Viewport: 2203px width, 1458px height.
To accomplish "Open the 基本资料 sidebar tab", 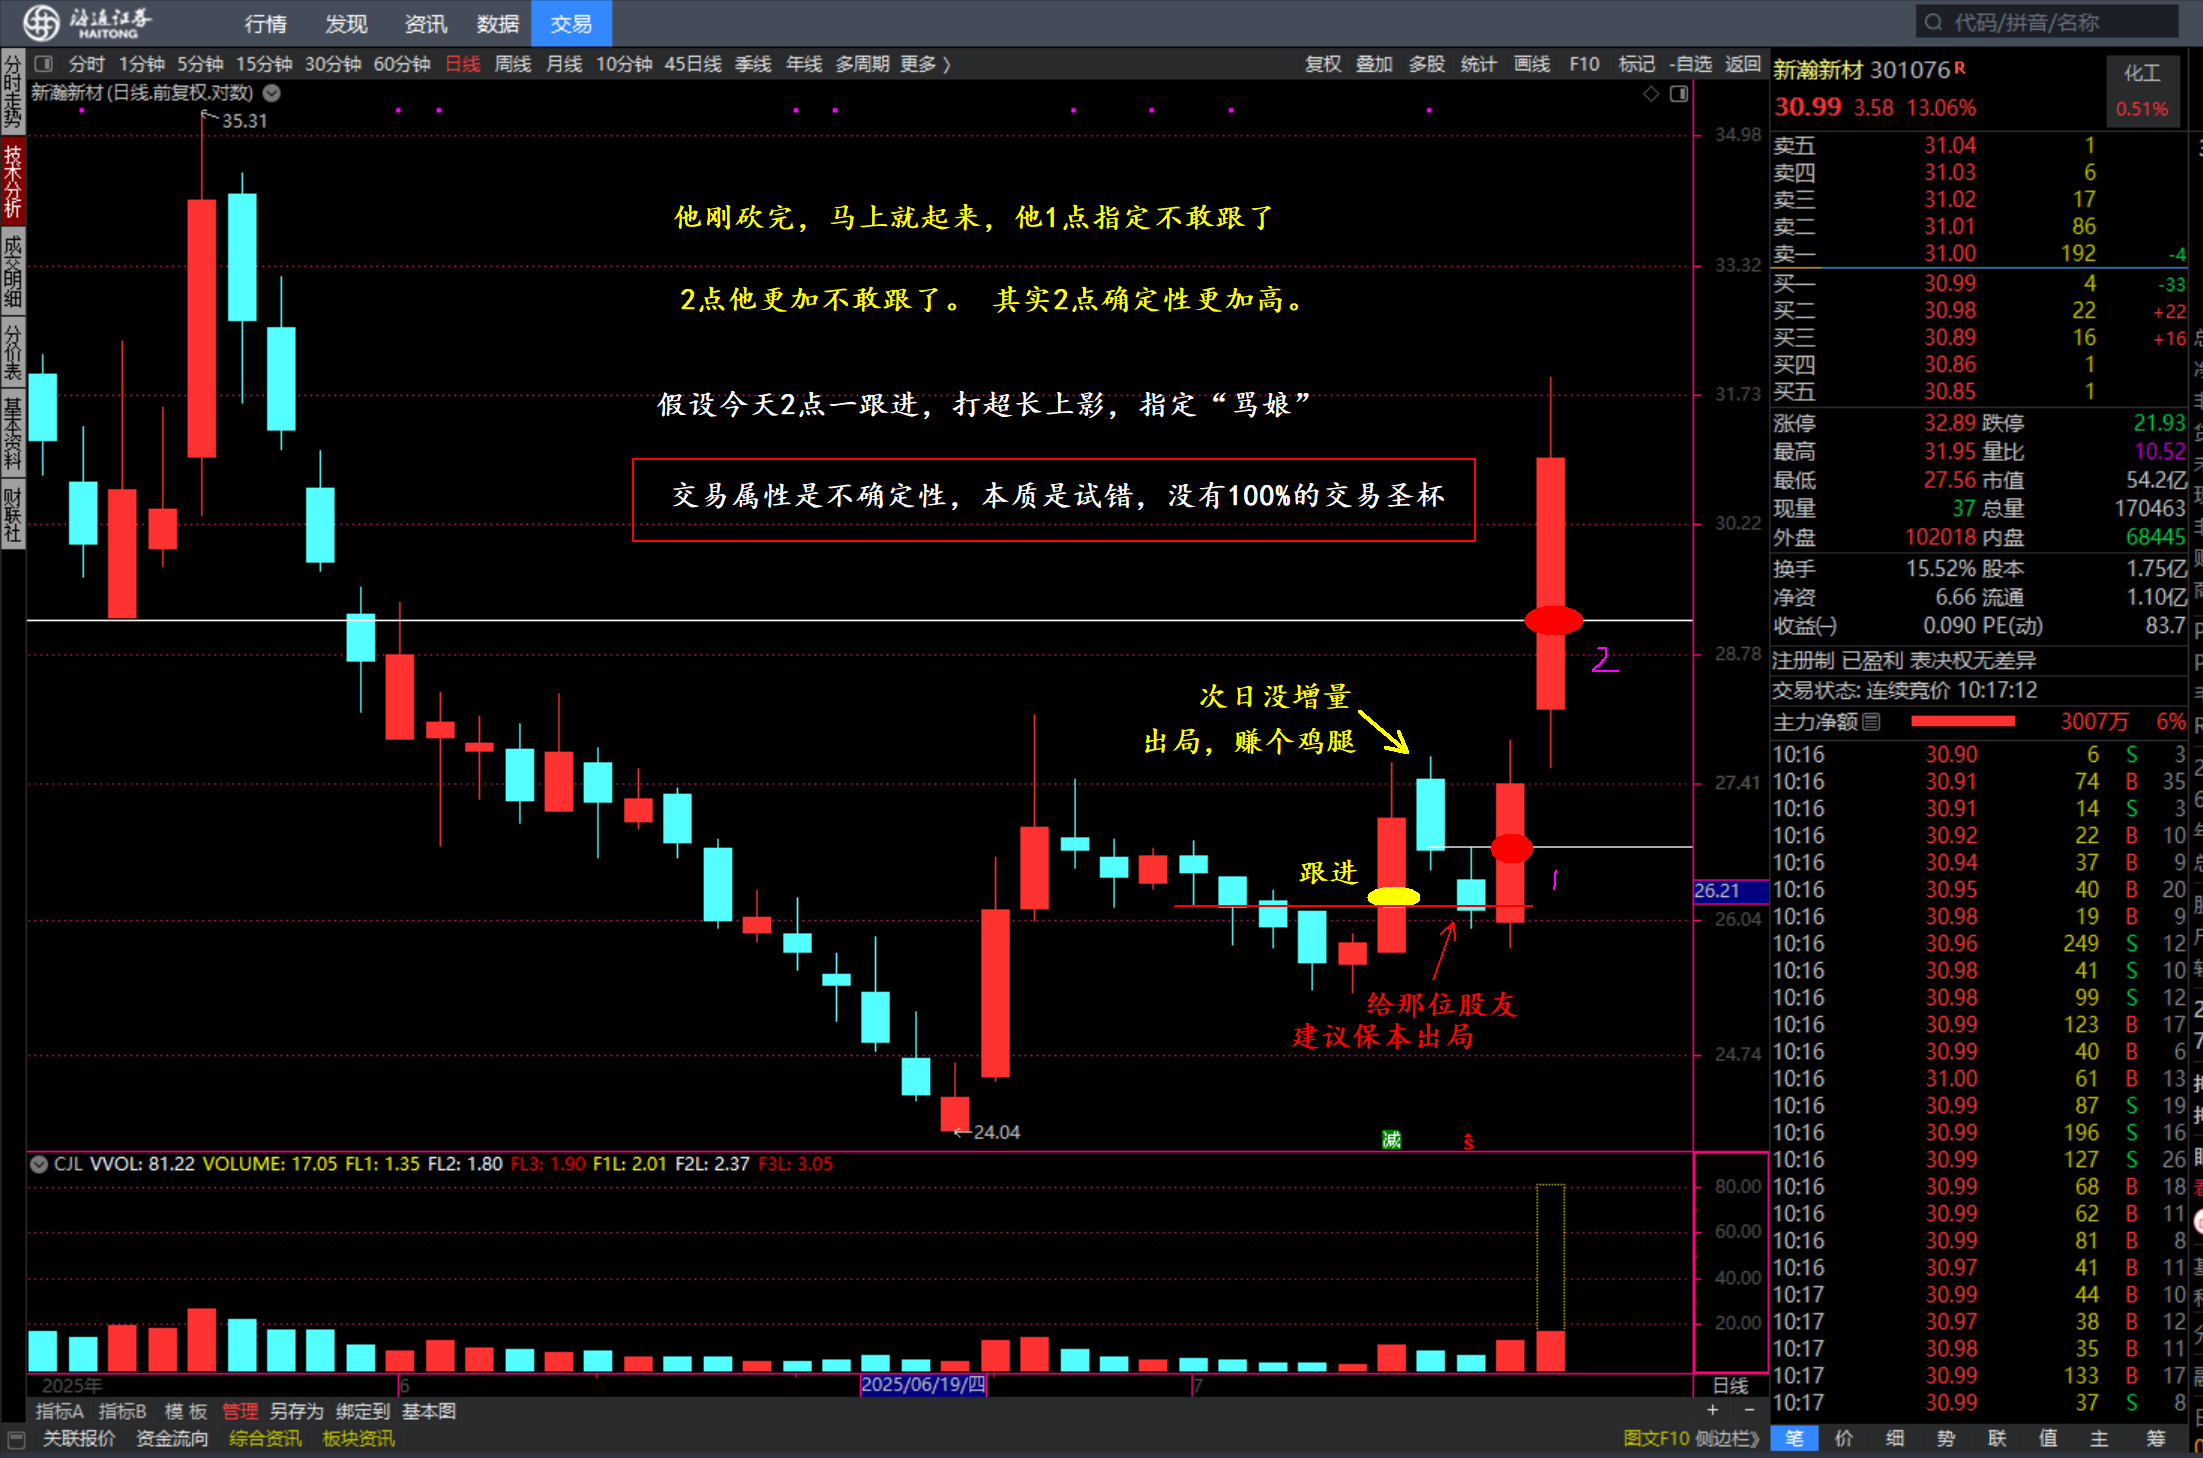I will tap(13, 433).
